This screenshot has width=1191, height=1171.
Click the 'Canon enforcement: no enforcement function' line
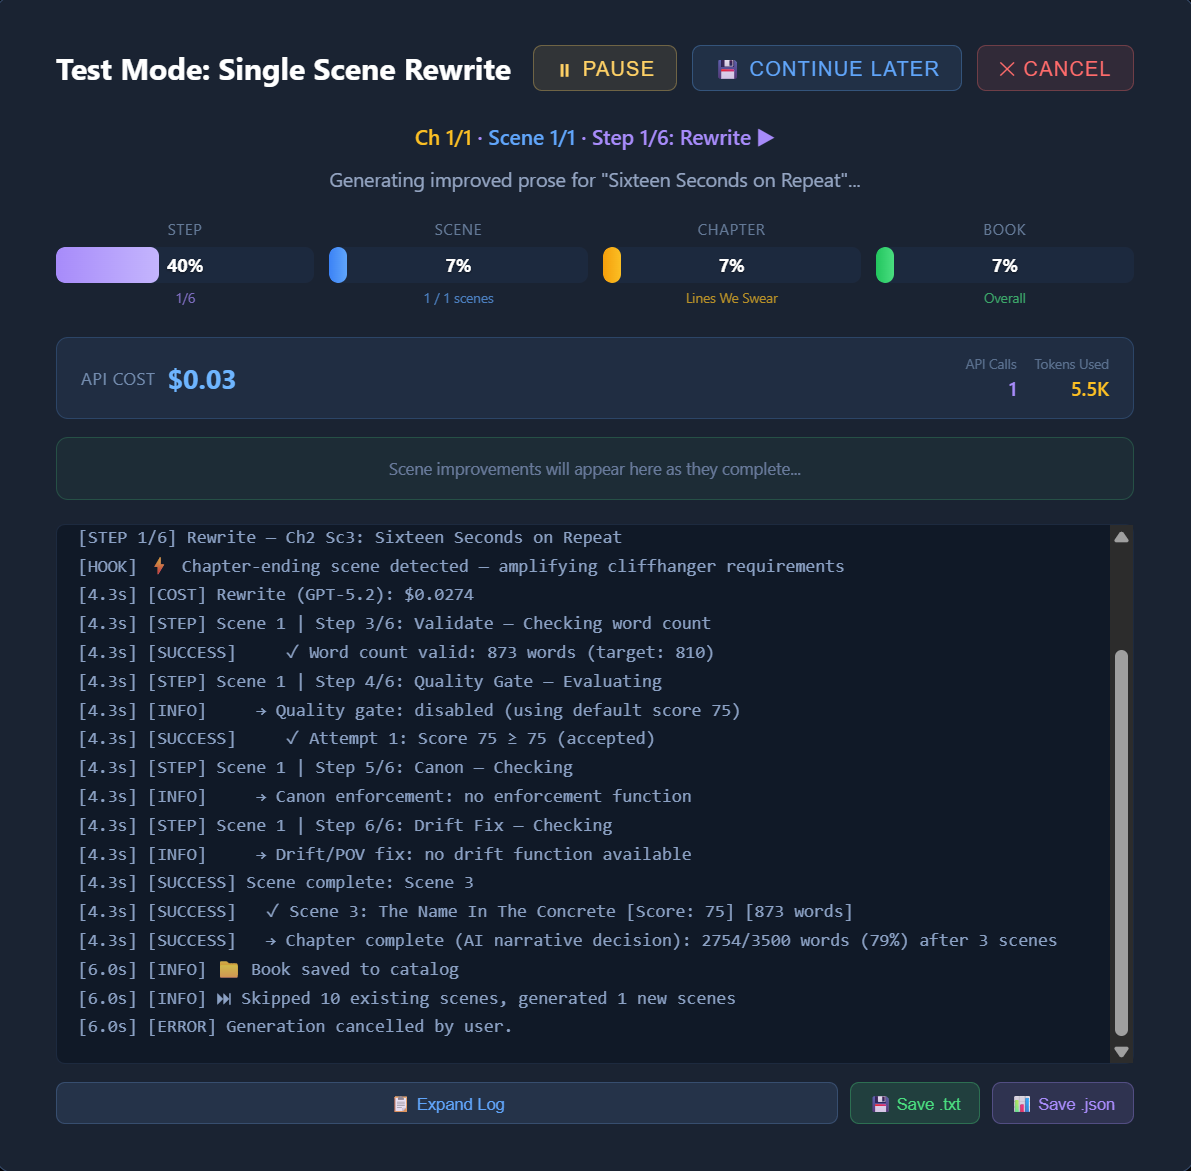tap(385, 797)
